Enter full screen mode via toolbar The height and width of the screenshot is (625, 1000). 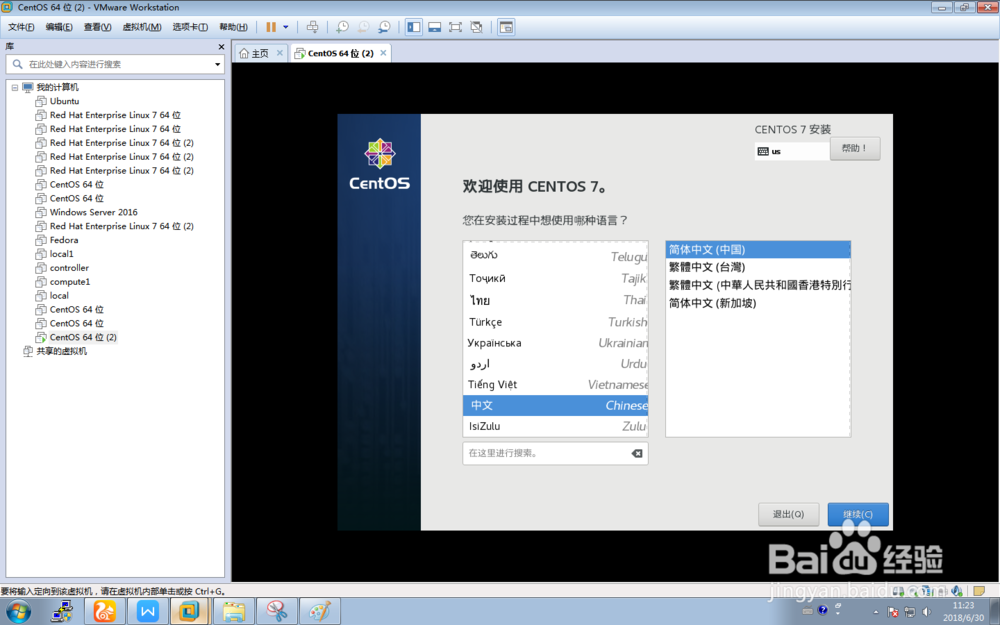[455, 27]
